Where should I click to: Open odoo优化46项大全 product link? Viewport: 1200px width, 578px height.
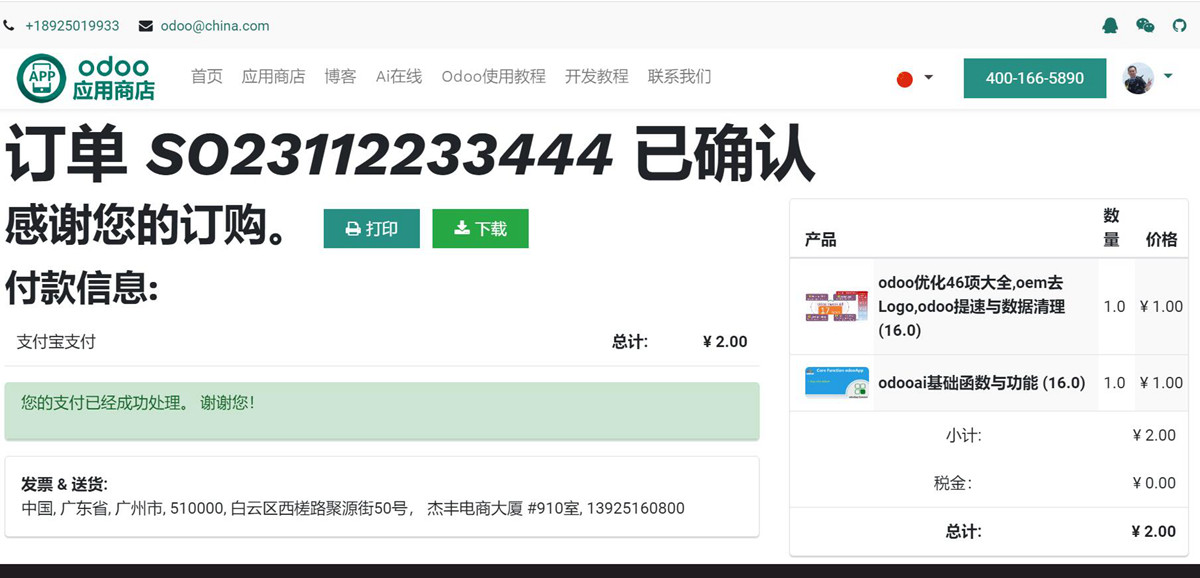click(x=972, y=306)
